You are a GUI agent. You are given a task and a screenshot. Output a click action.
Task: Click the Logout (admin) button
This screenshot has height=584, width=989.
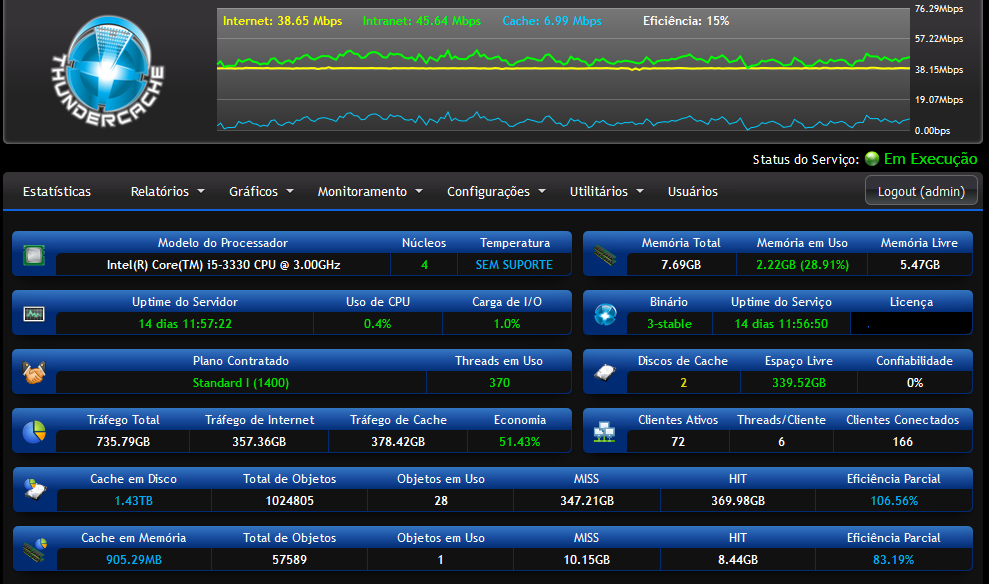pyautogui.click(x=921, y=190)
